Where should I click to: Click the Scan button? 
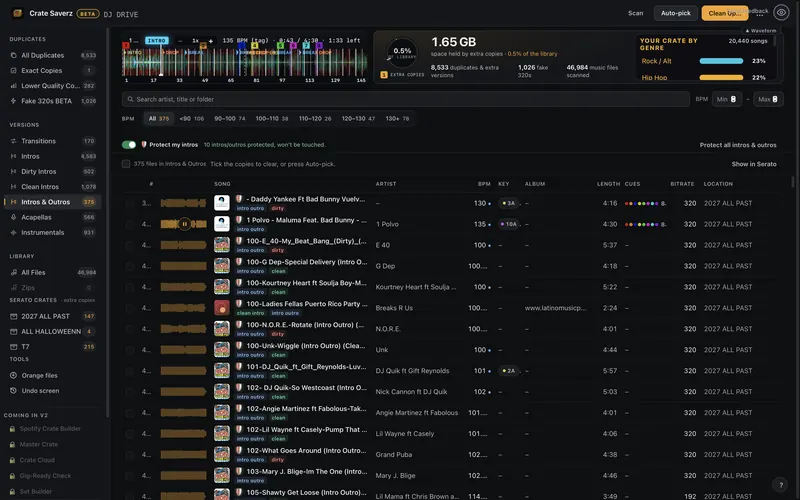tap(635, 13)
